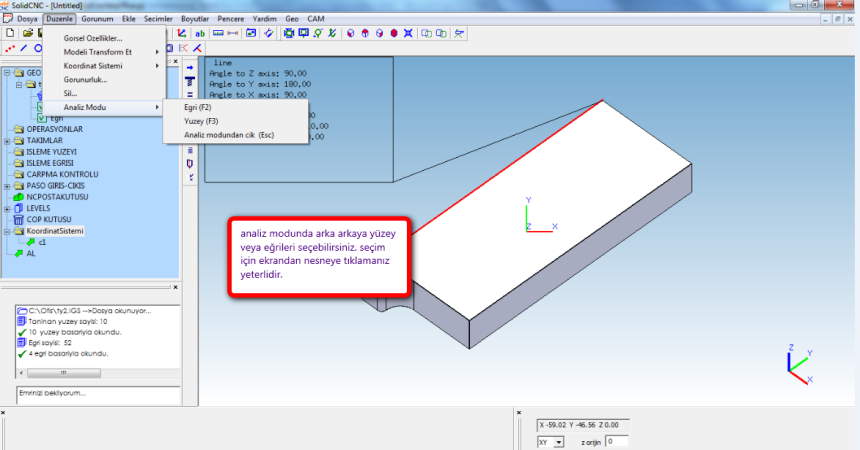Select AL tree item

(31, 254)
